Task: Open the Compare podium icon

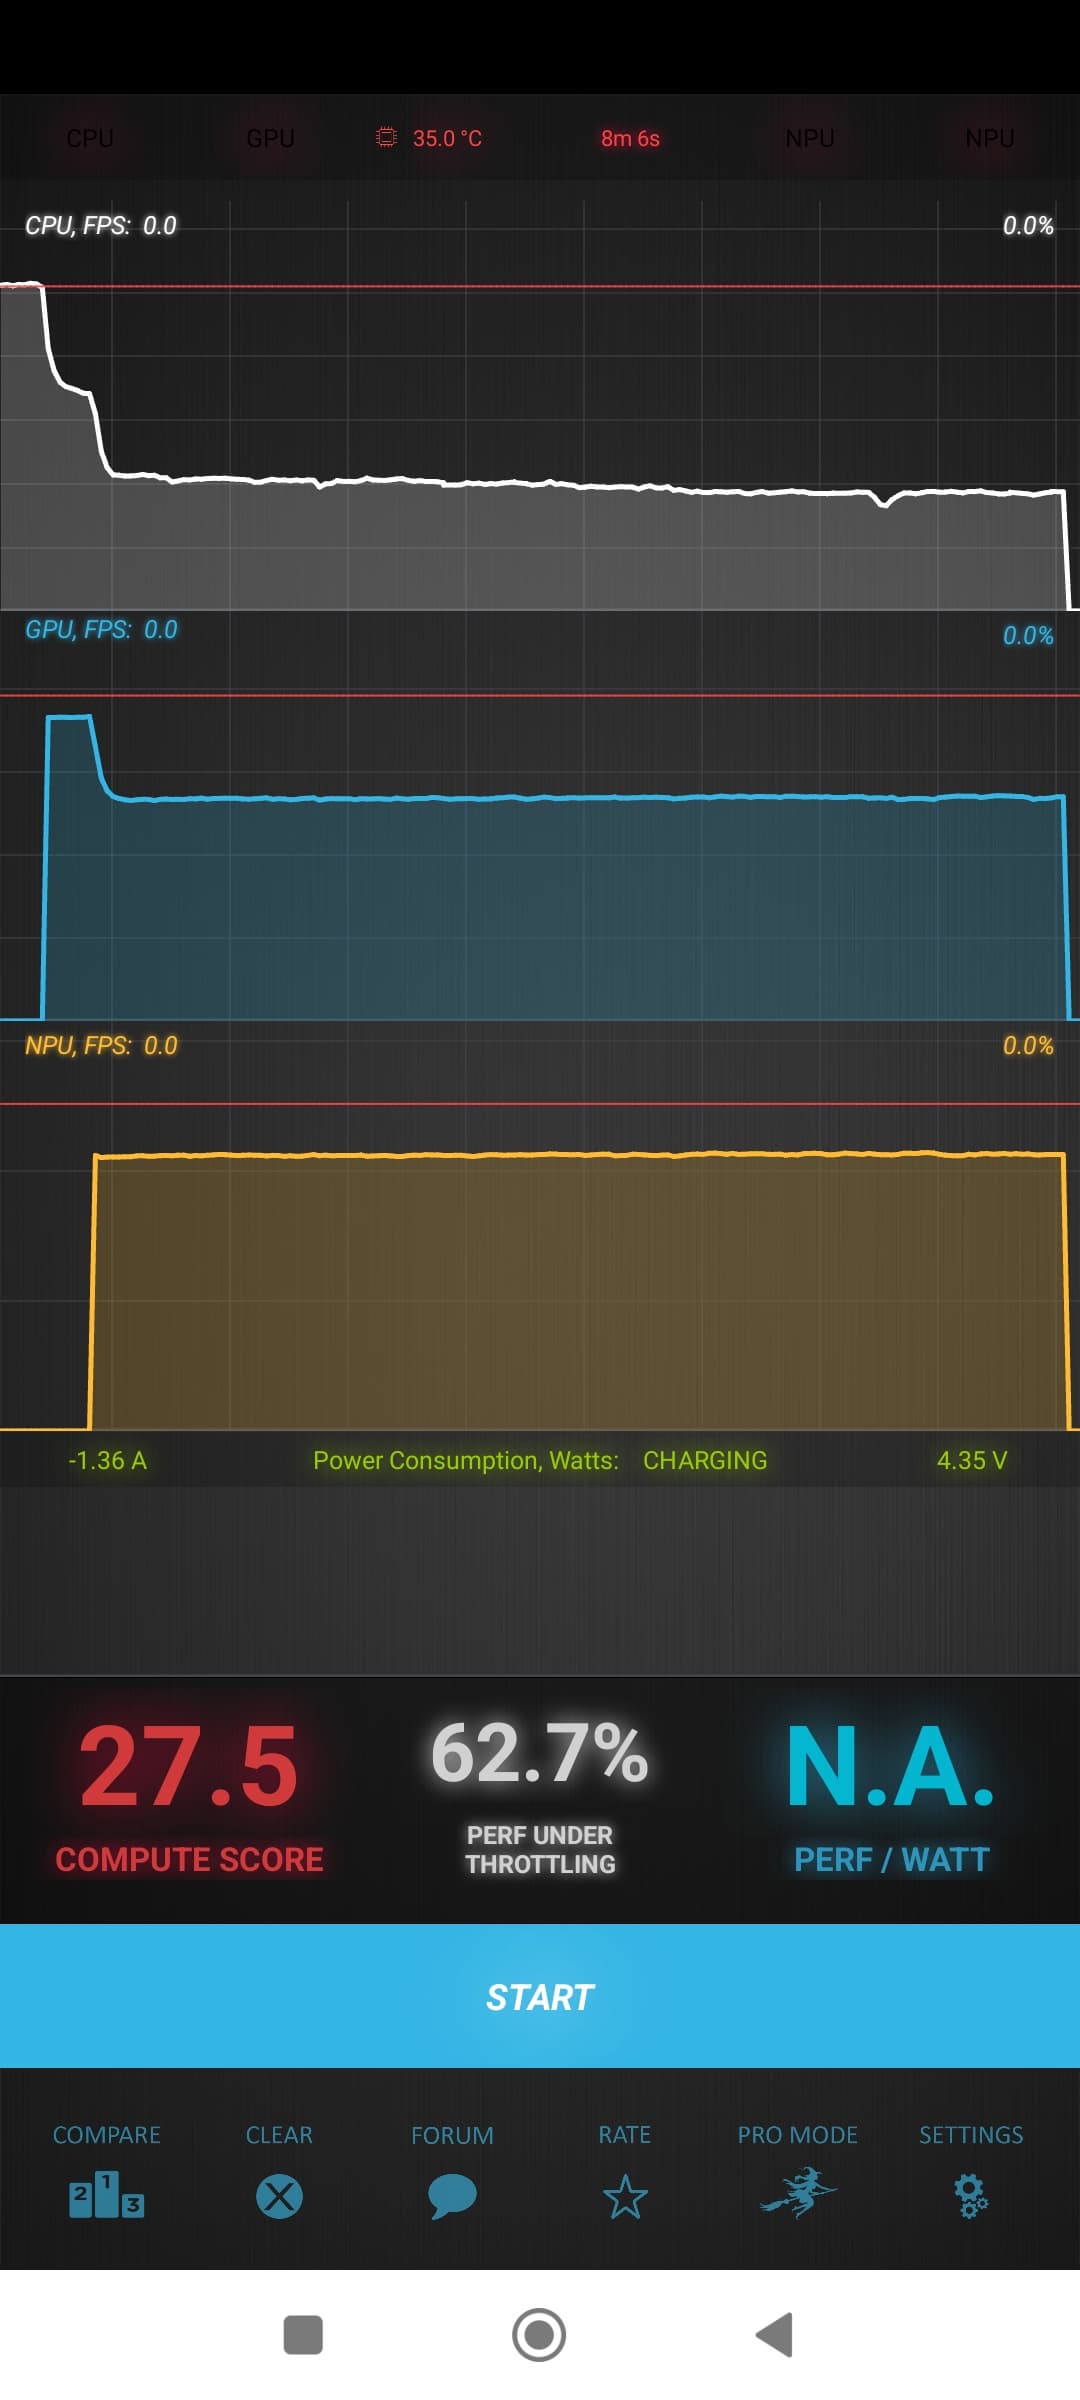Action: [106, 2195]
